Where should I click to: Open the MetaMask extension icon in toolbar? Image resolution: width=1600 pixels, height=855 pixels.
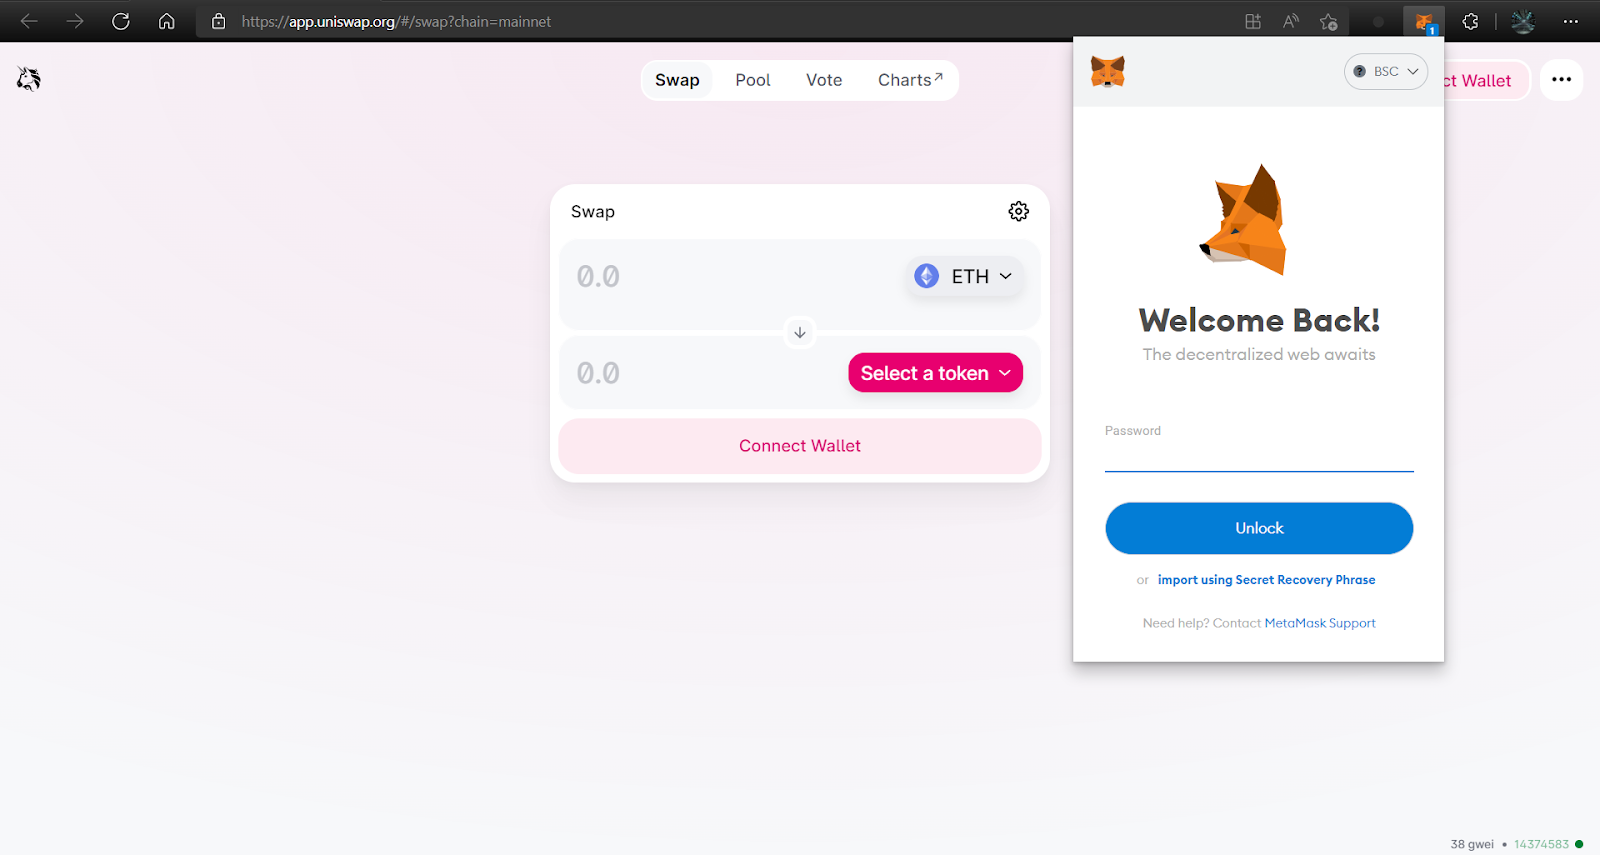[x=1424, y=21]
